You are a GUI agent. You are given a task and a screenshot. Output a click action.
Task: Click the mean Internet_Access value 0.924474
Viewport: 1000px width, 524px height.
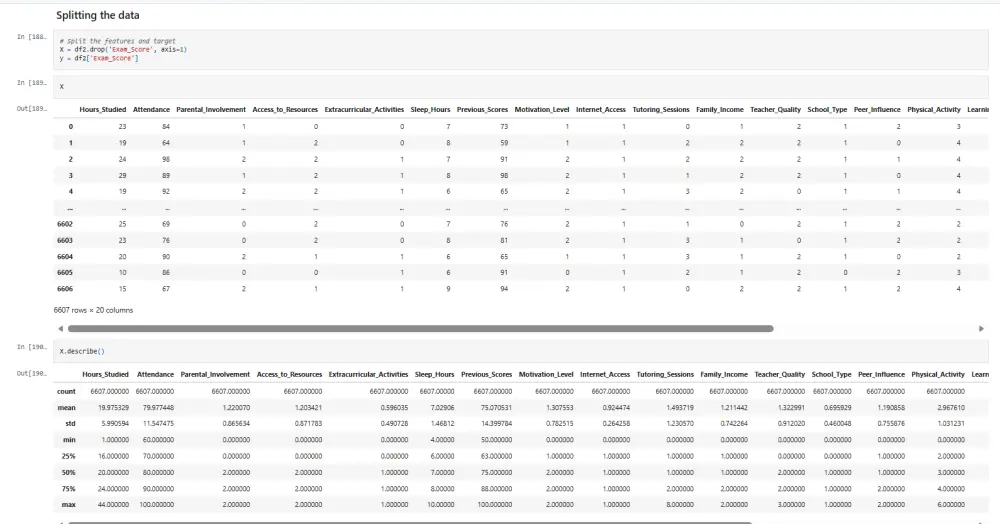click(x=615, y=408)
